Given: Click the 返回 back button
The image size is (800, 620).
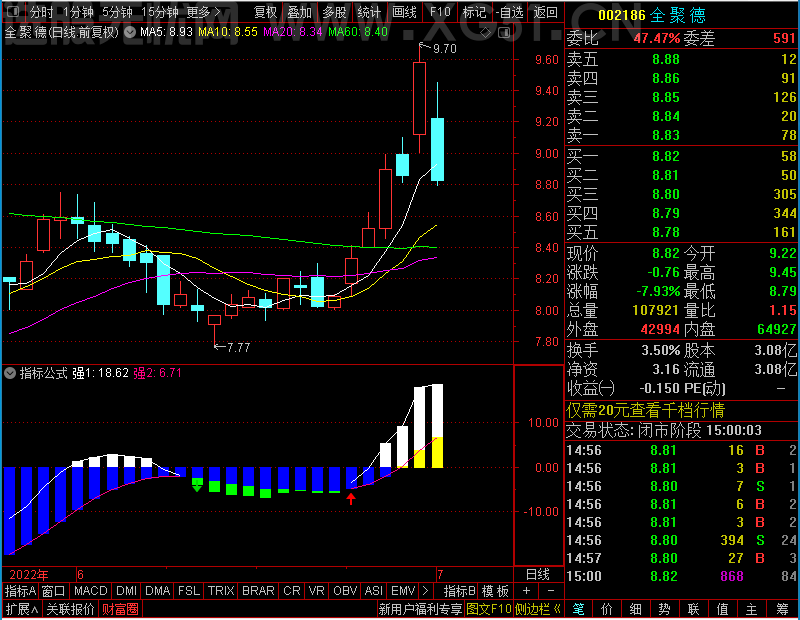Looking at the screenshot, I should (x=545, y=12).
